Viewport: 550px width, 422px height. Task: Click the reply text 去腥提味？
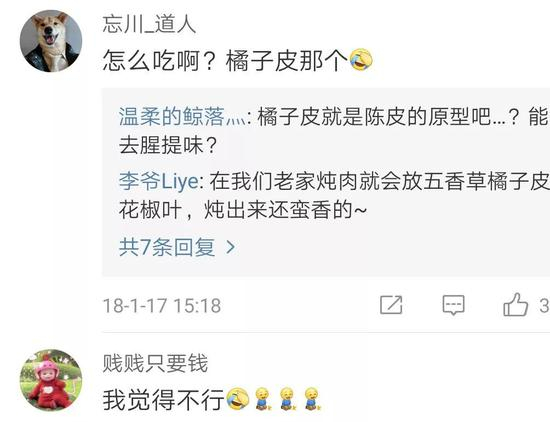168,145
